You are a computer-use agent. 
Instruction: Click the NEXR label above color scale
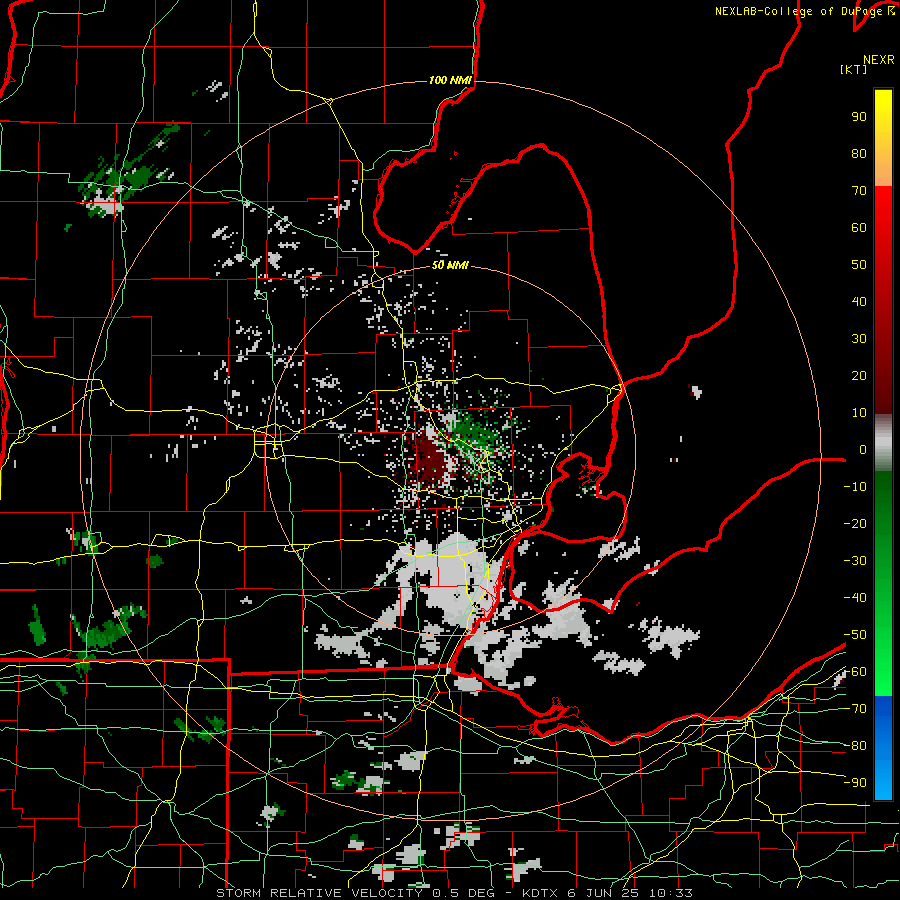pyautogui.click(x=879, y=60)
